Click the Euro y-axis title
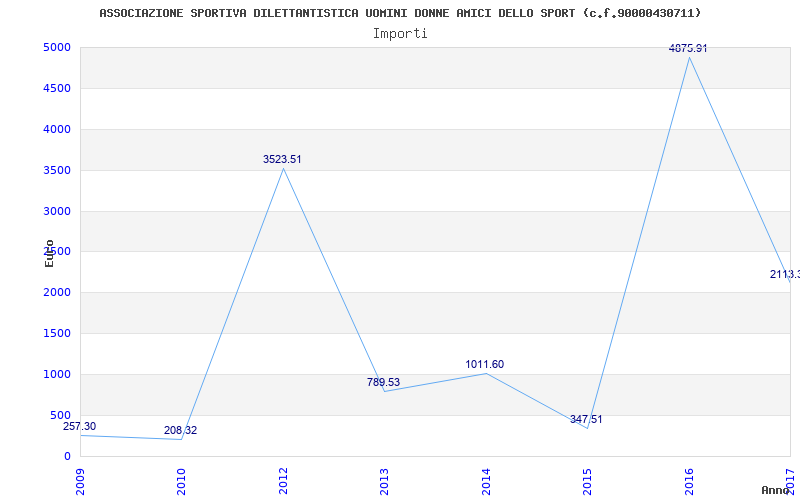Viewport: 800px width, 500px height. click(49, 253)
